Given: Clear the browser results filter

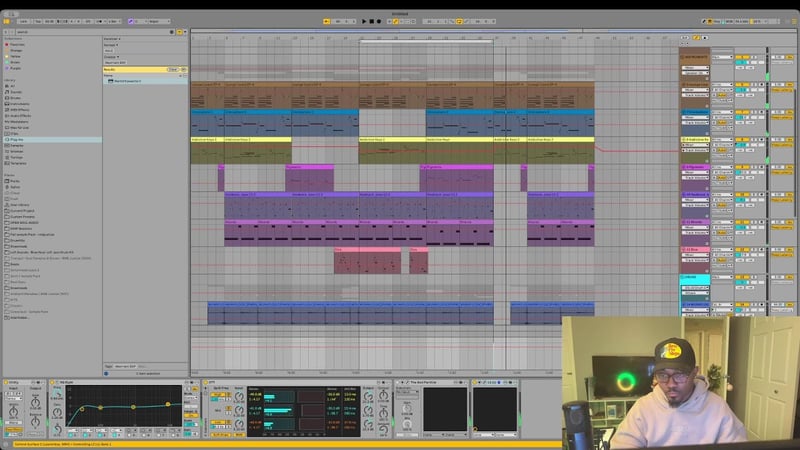Looking at the screenshot, I should point(173,69).
